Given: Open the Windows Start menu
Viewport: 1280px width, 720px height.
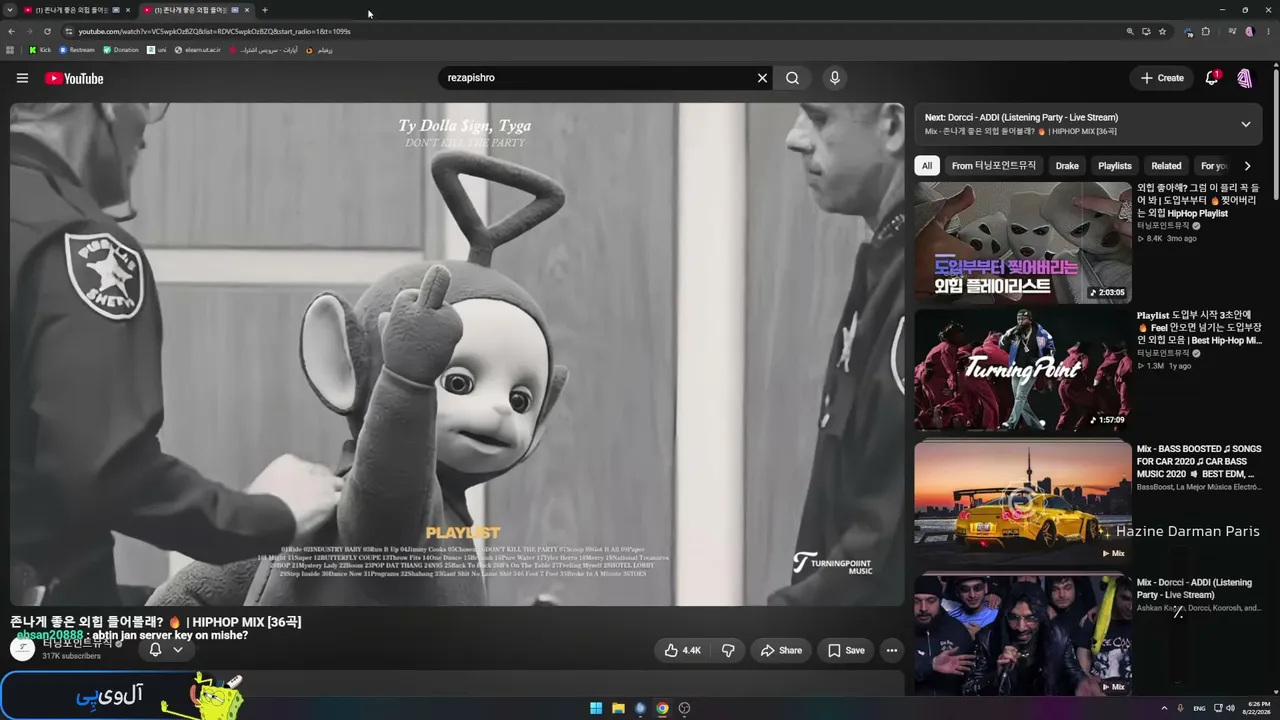Looking at the screenshot, I should 596,708.
